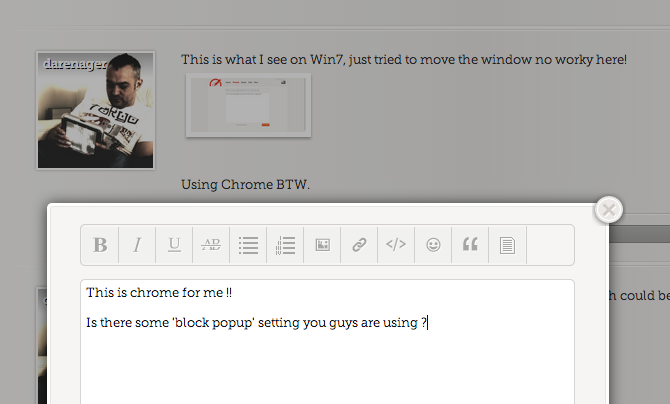
Task: Insert a bulleted list
Action: (x=248, y=245)
